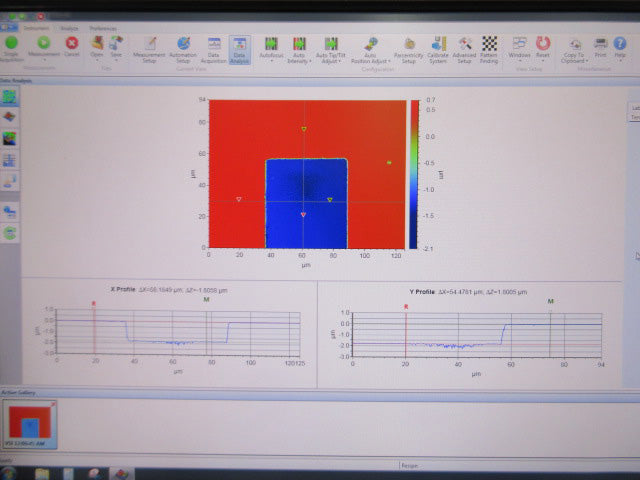Click the green Single Acquisition button
This screenshot has height=480, width=640.
pos(11,45)
